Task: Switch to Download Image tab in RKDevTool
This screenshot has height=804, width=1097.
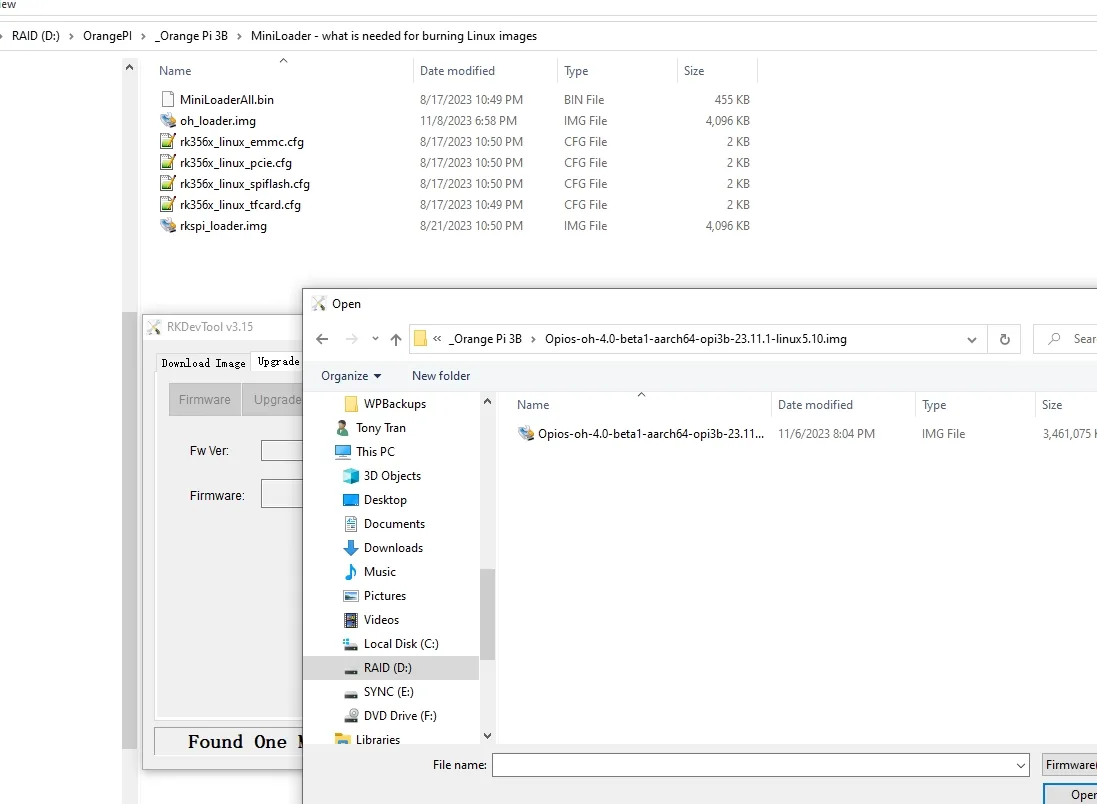Action: pos(203,362)
